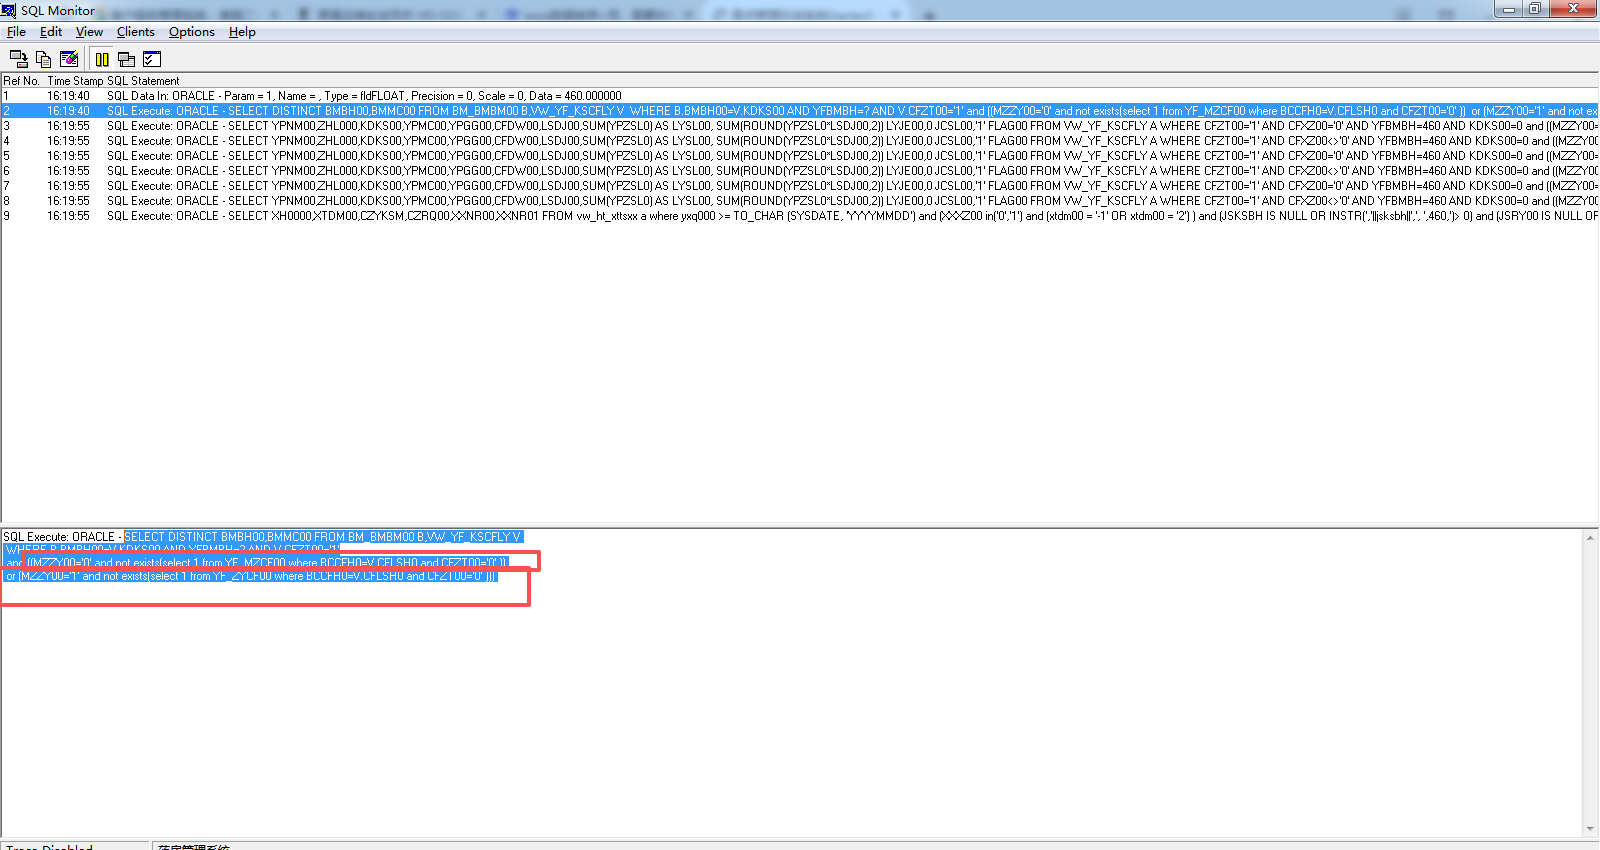This screenshot has height=850, width=1600.
Task: Open trace options checklist icon
Action: coord(152,59)
